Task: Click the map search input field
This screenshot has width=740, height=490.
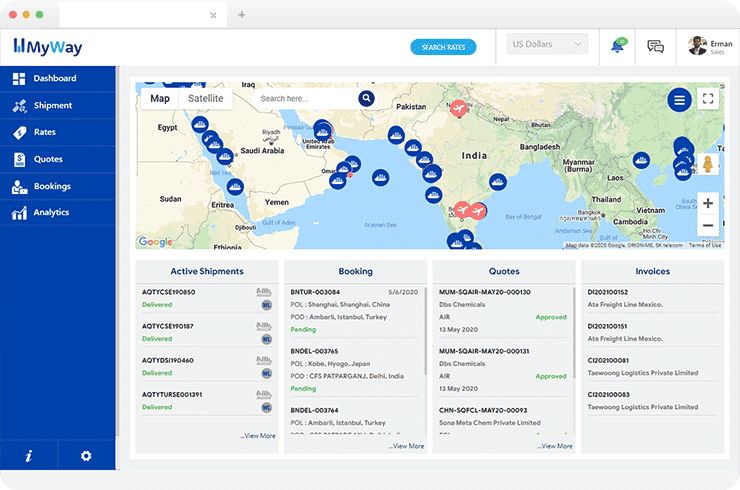Action: pos(306,99)
